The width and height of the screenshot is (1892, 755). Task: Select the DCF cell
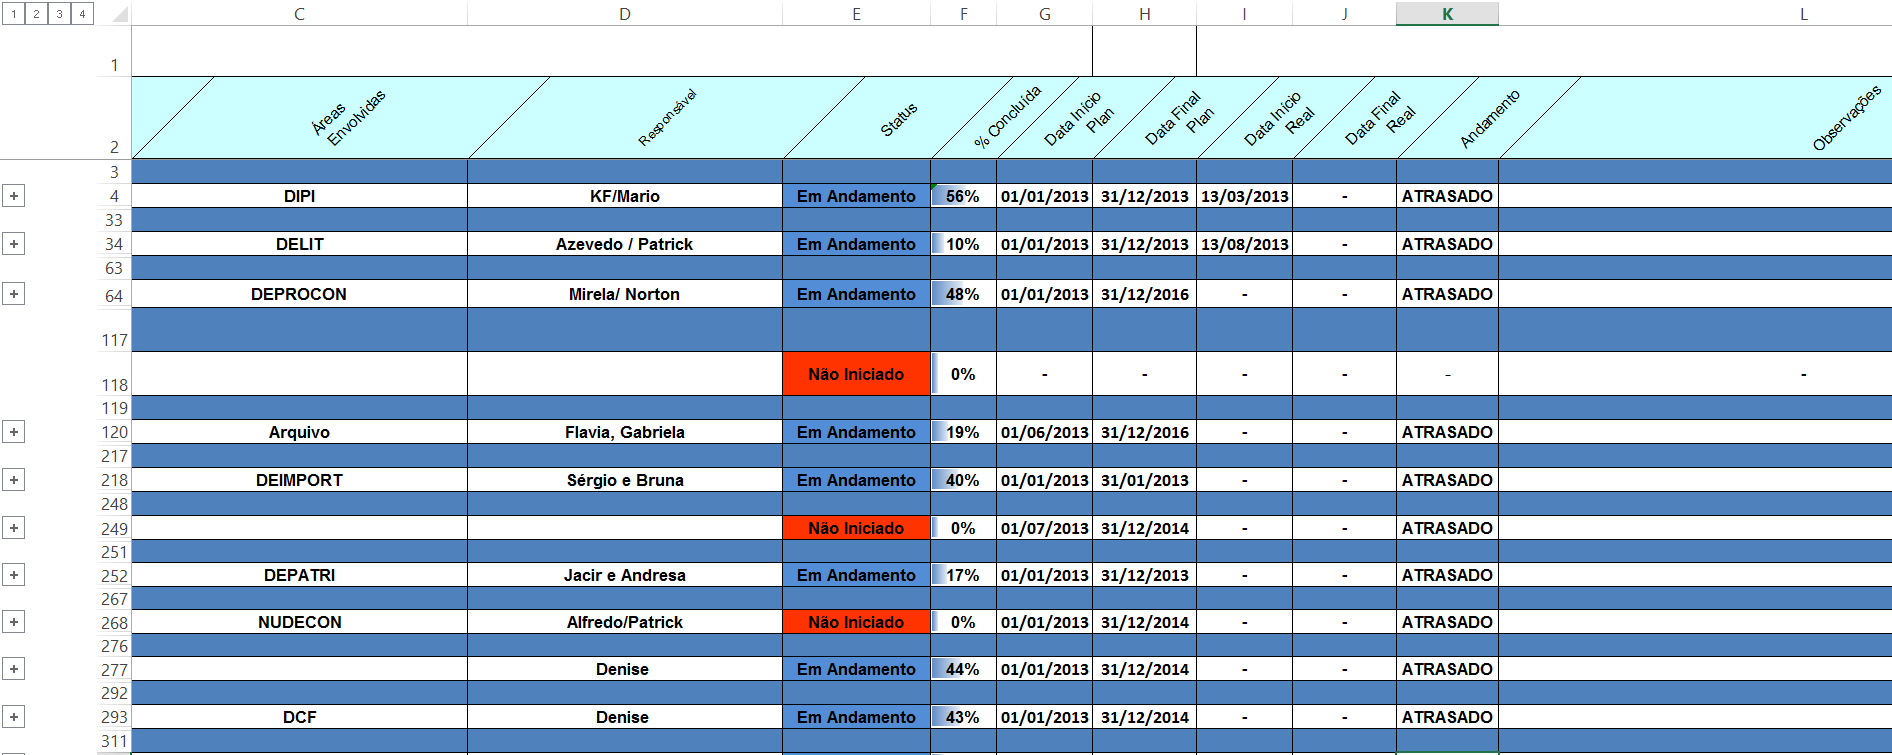299,717
